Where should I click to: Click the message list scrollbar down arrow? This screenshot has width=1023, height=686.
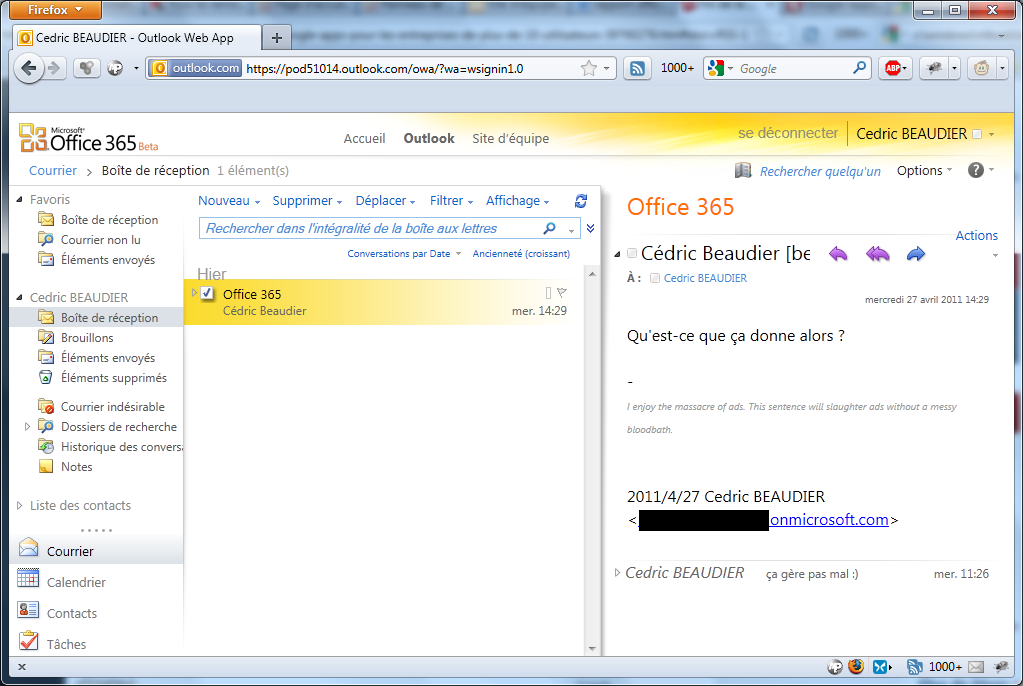[x=592, y=648]
